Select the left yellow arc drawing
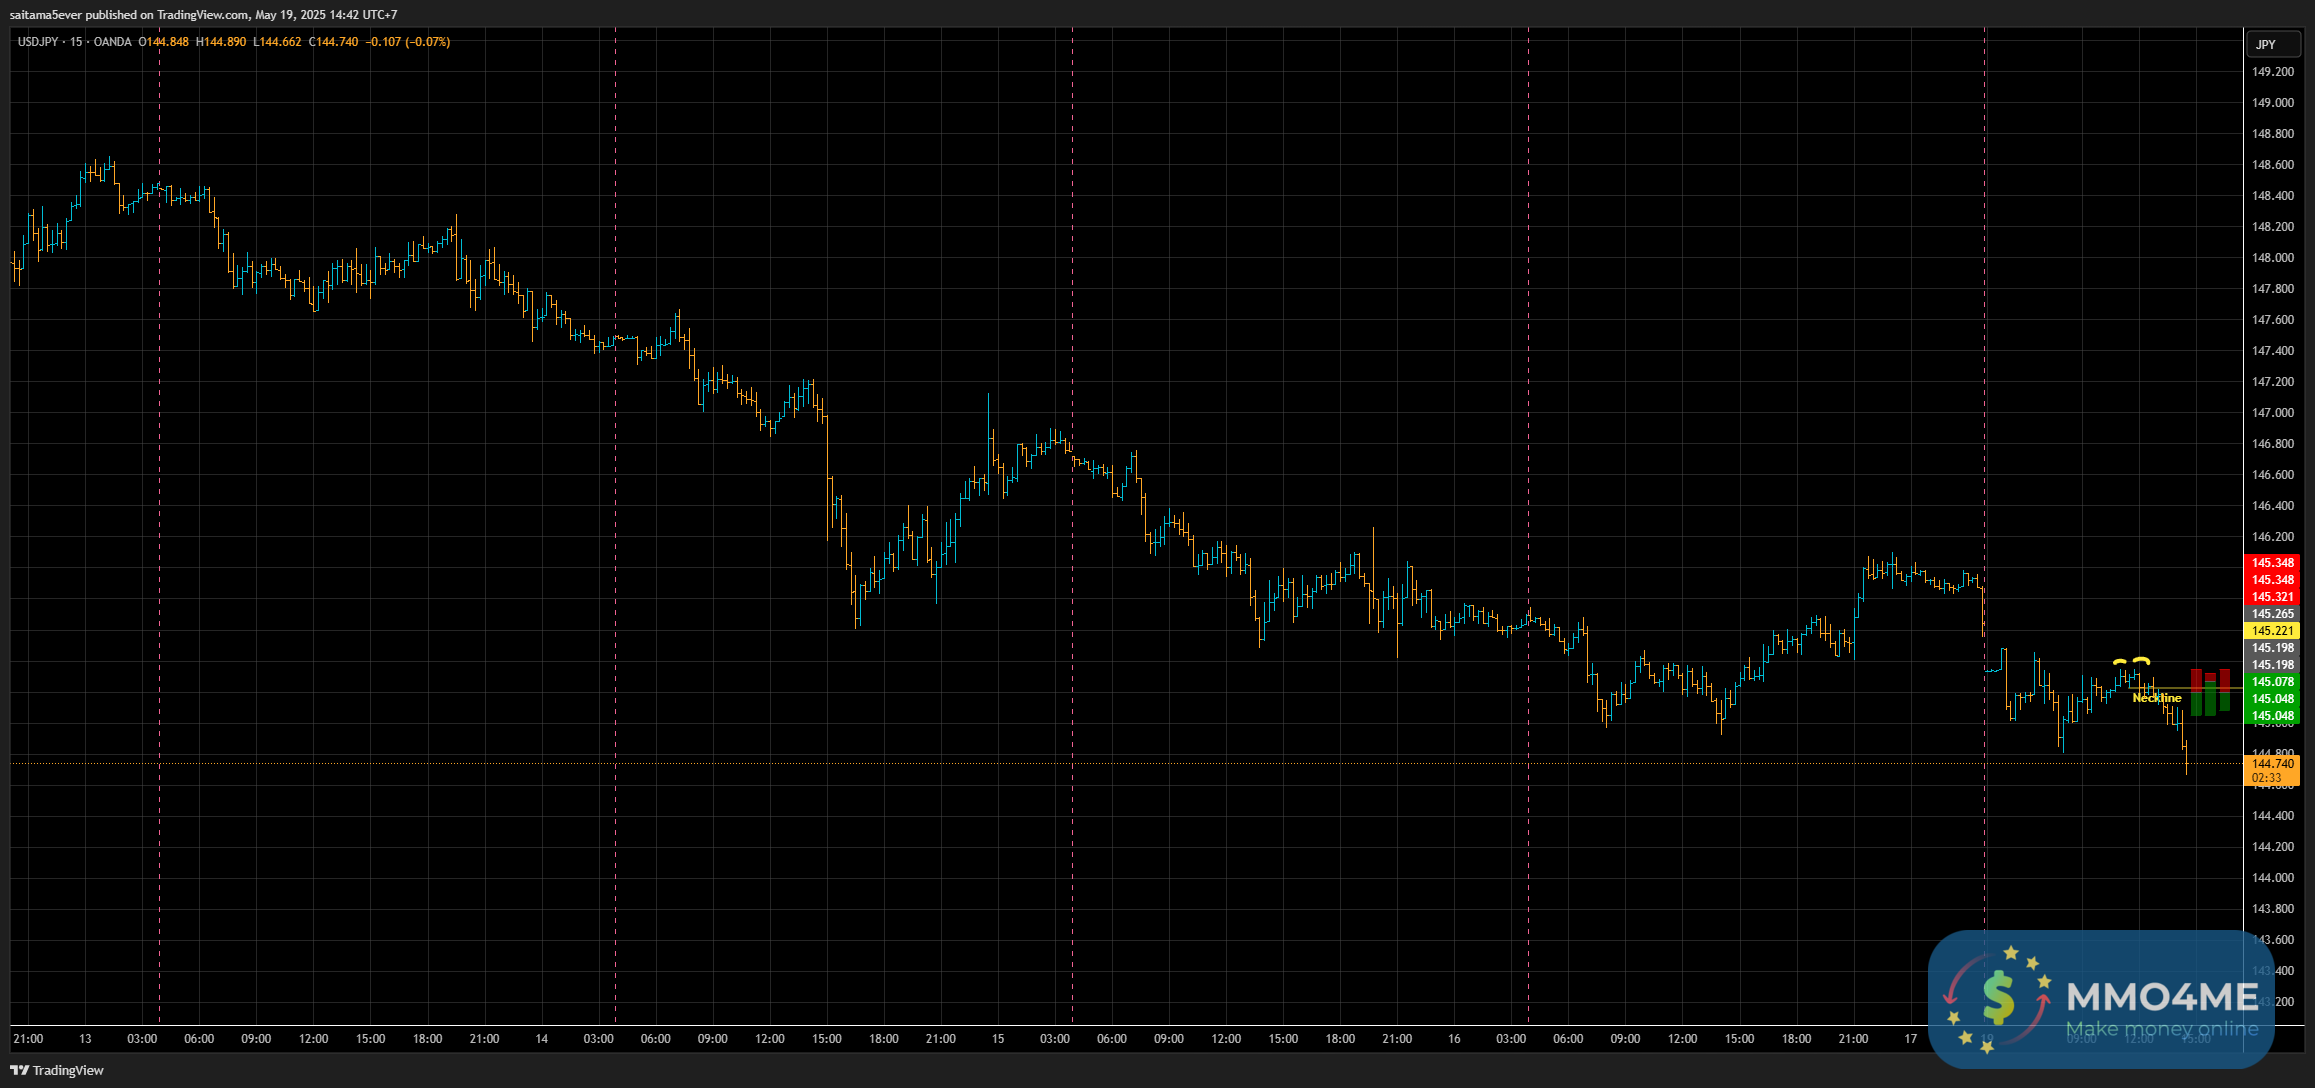The height and width of the screenshot is (1088, 2315). [x=2120, y=661]
